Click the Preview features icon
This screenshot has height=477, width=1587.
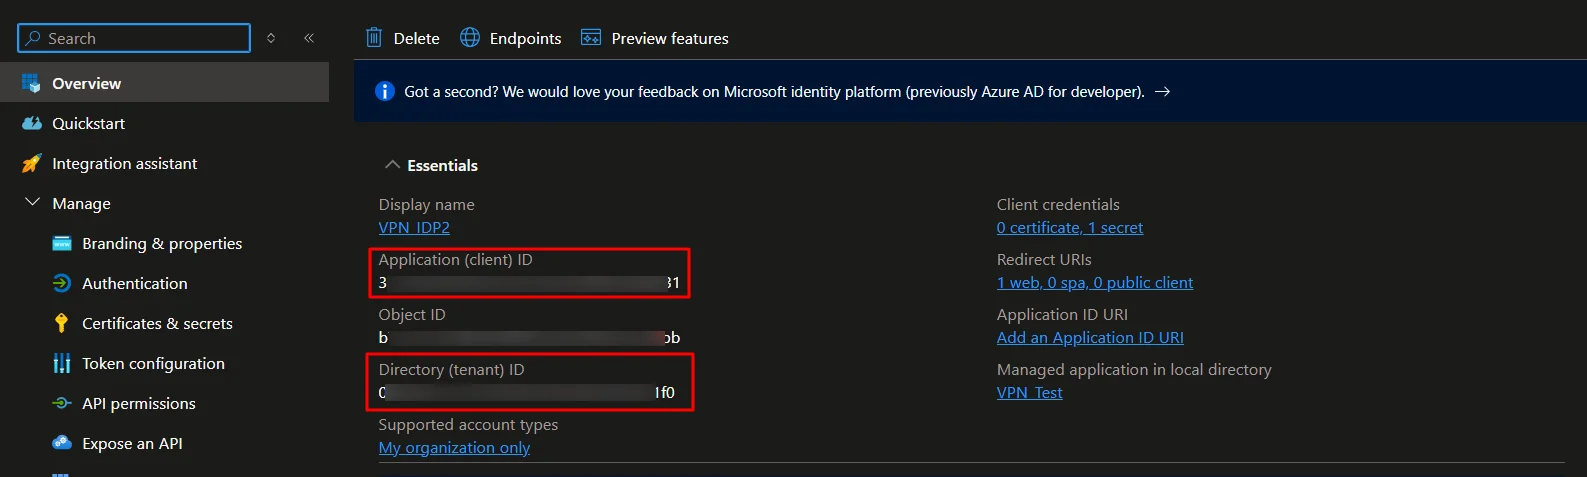pyautogui.click(x=591, y=38)
